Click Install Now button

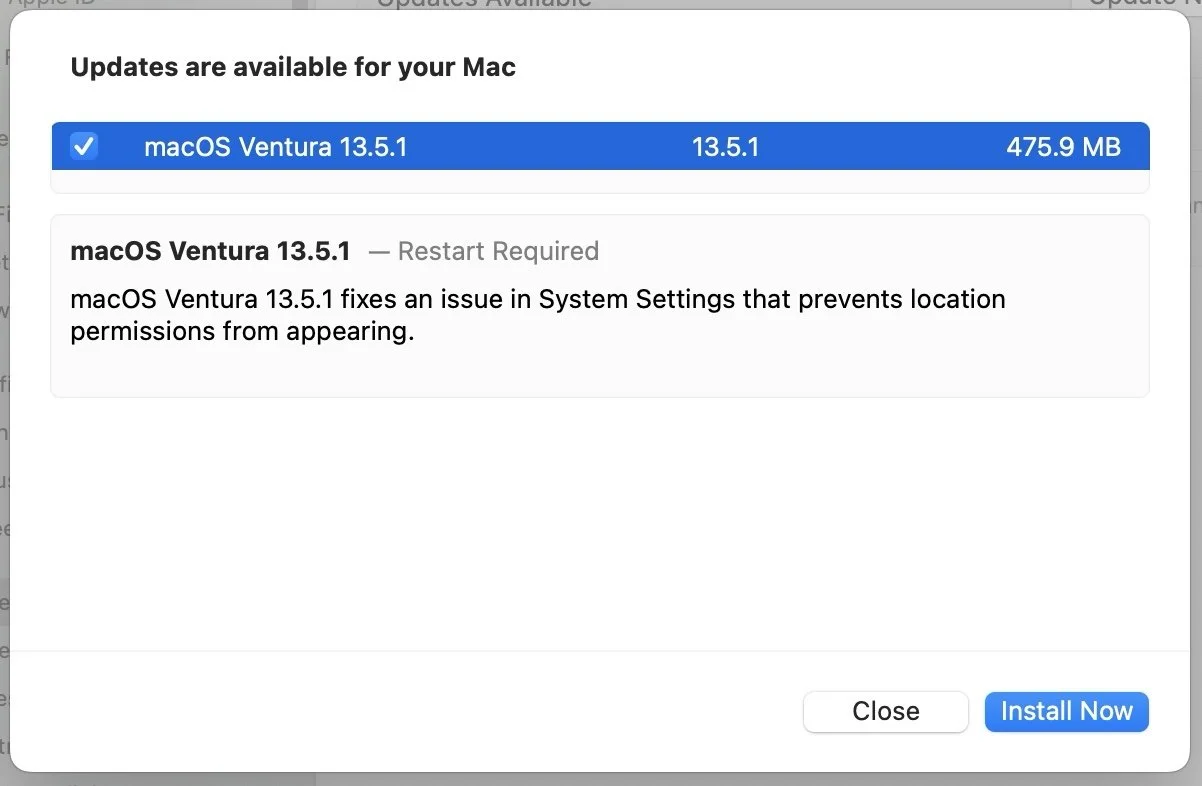pyautogui.click(x=1066, y=712)
